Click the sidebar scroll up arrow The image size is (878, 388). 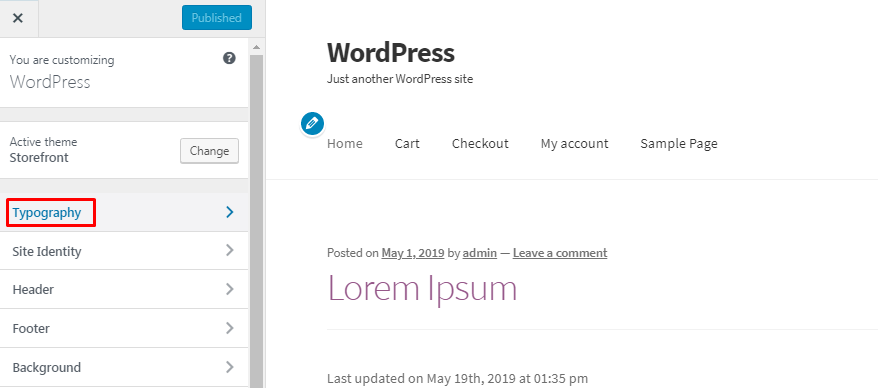(x=256, y=46)
